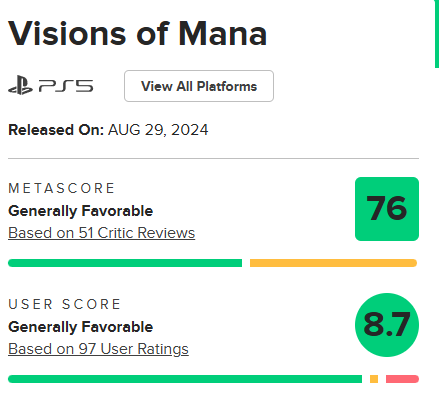This screenshot has height=399, width=439.
Task: Click the Released On AUG 29, 2024 text
Action: [x=108, y=130]
